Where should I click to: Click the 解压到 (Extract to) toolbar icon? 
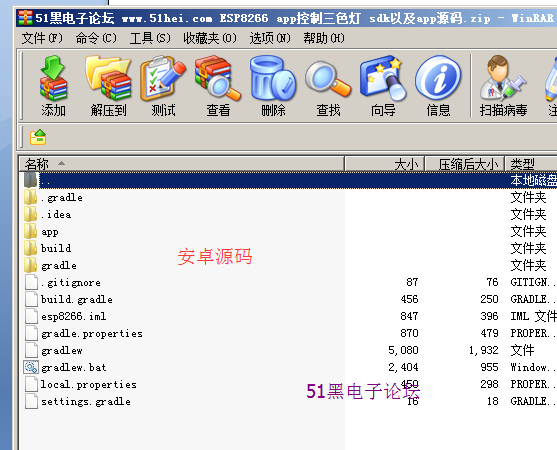pyautogui.click(x=108, y=85)
